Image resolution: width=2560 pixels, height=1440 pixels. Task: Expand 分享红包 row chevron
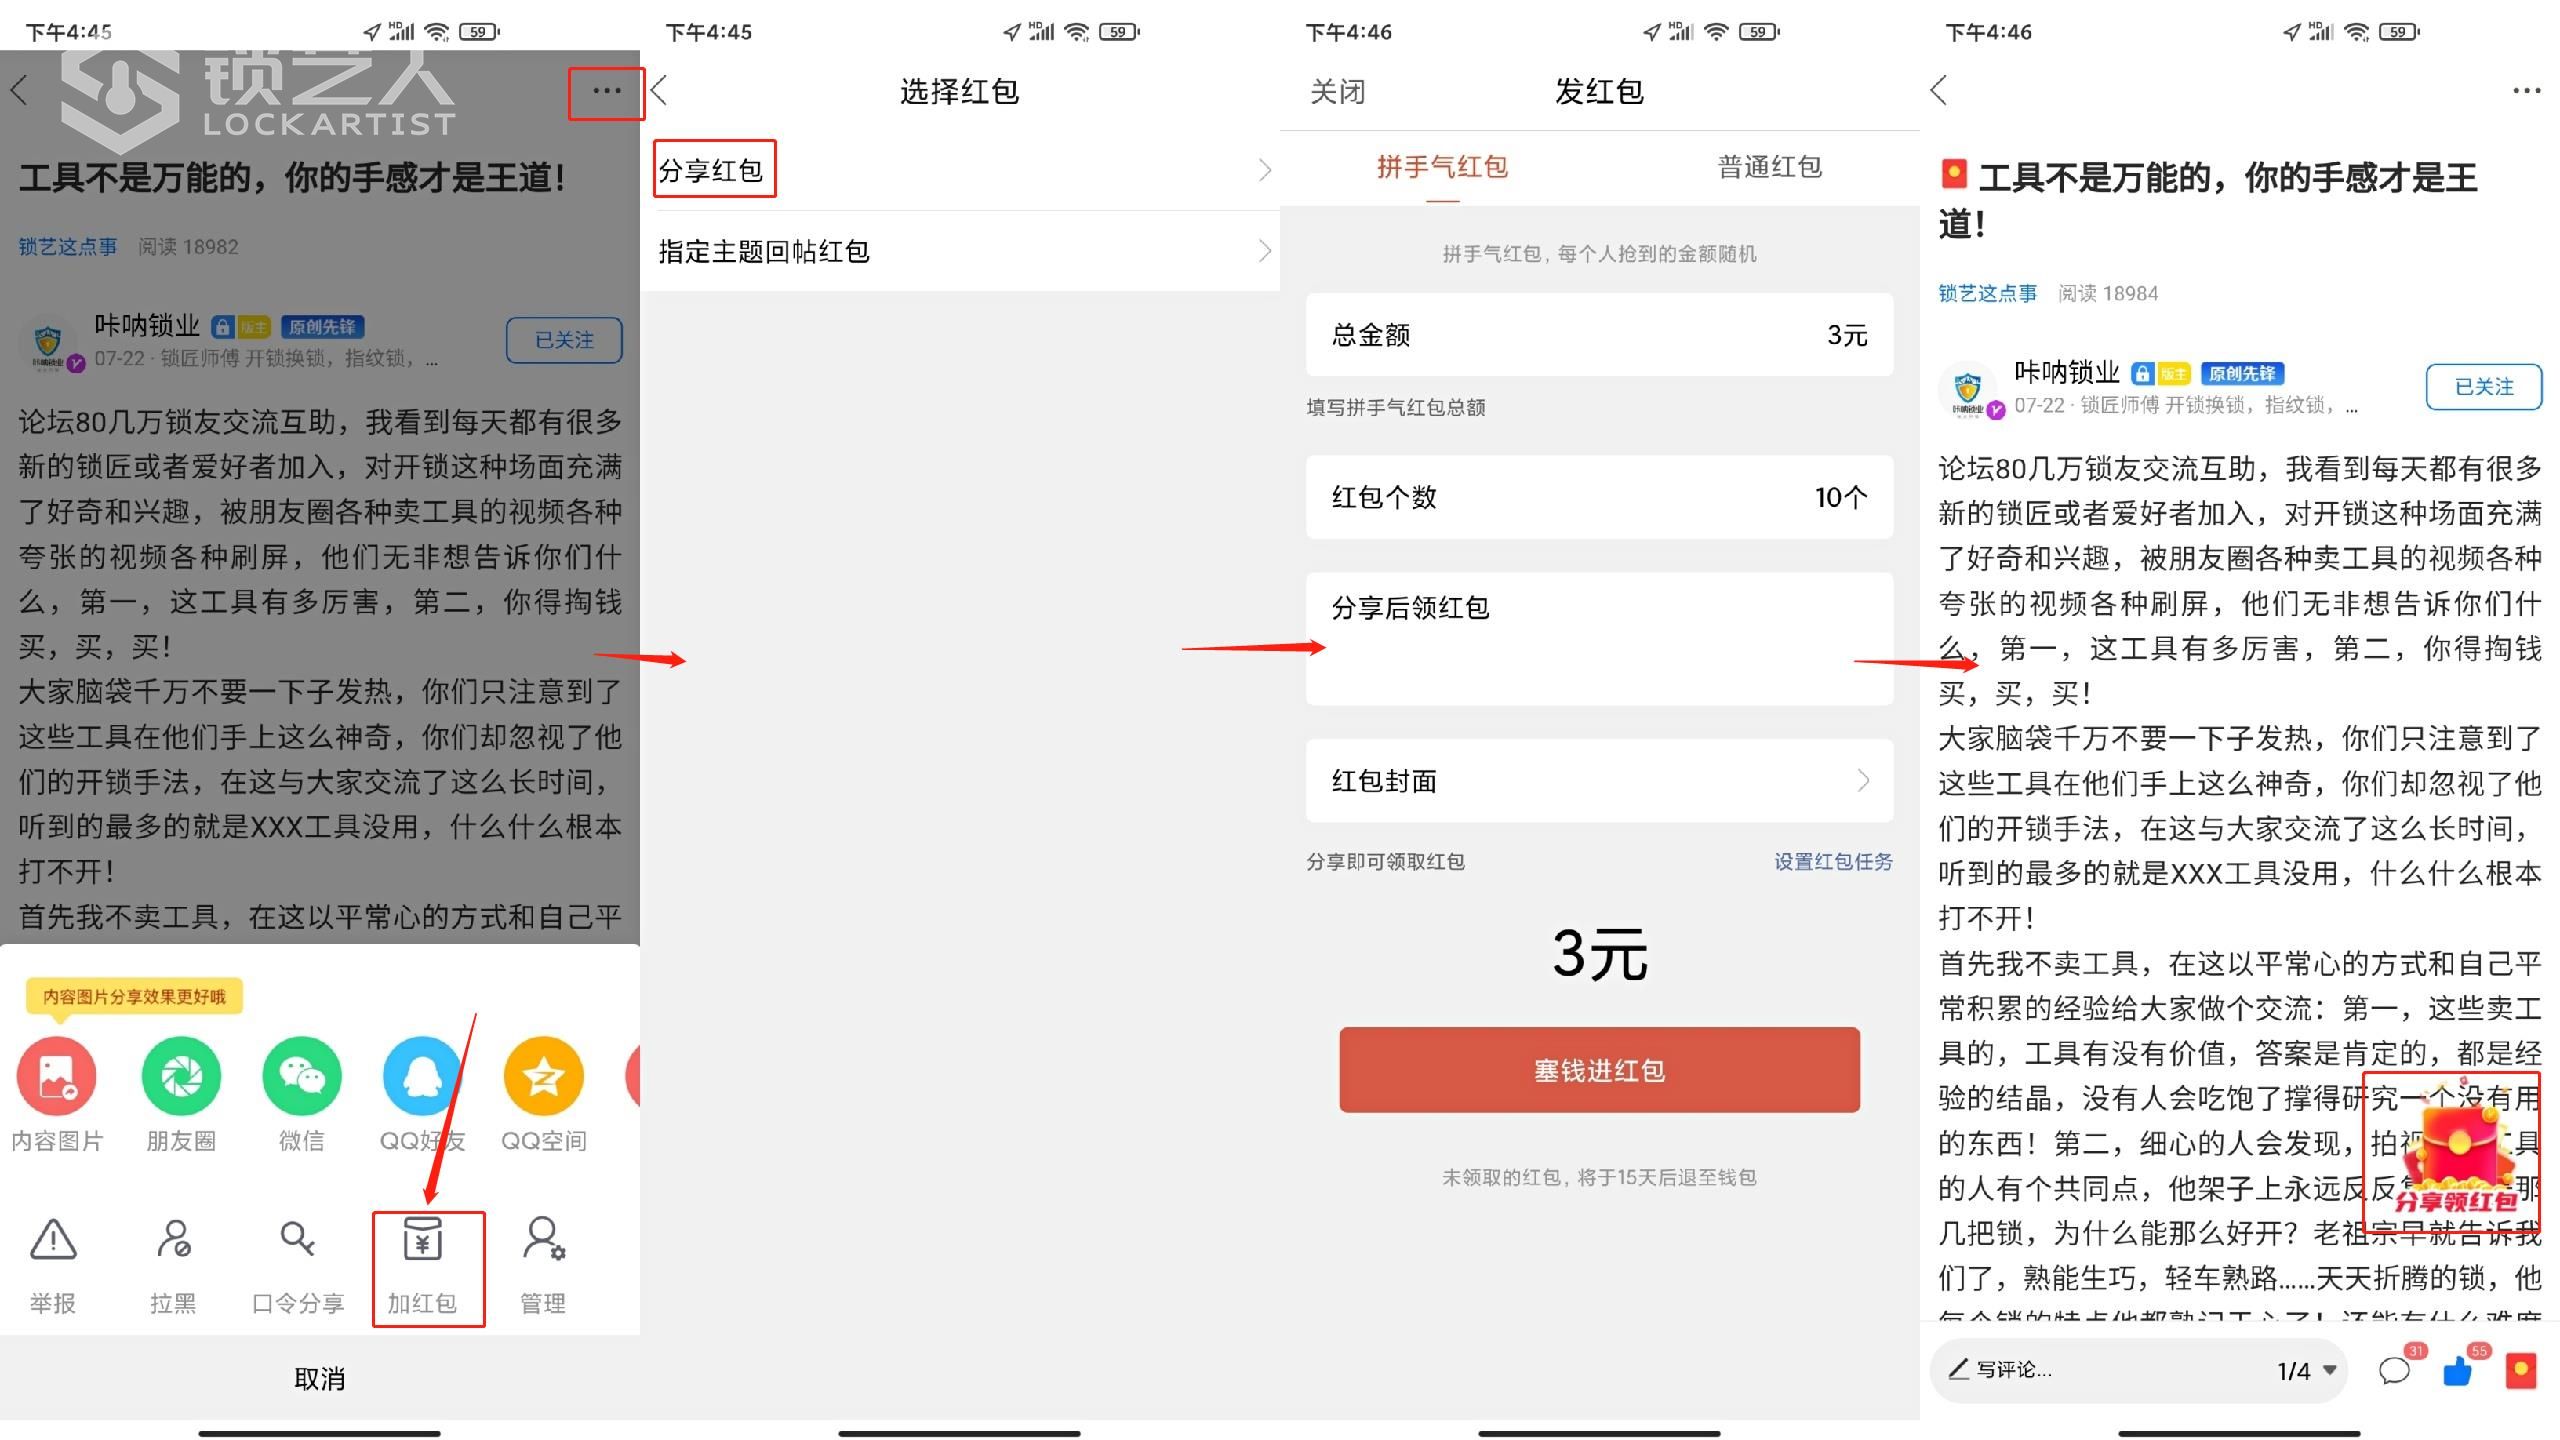(x=1265, y=170)
